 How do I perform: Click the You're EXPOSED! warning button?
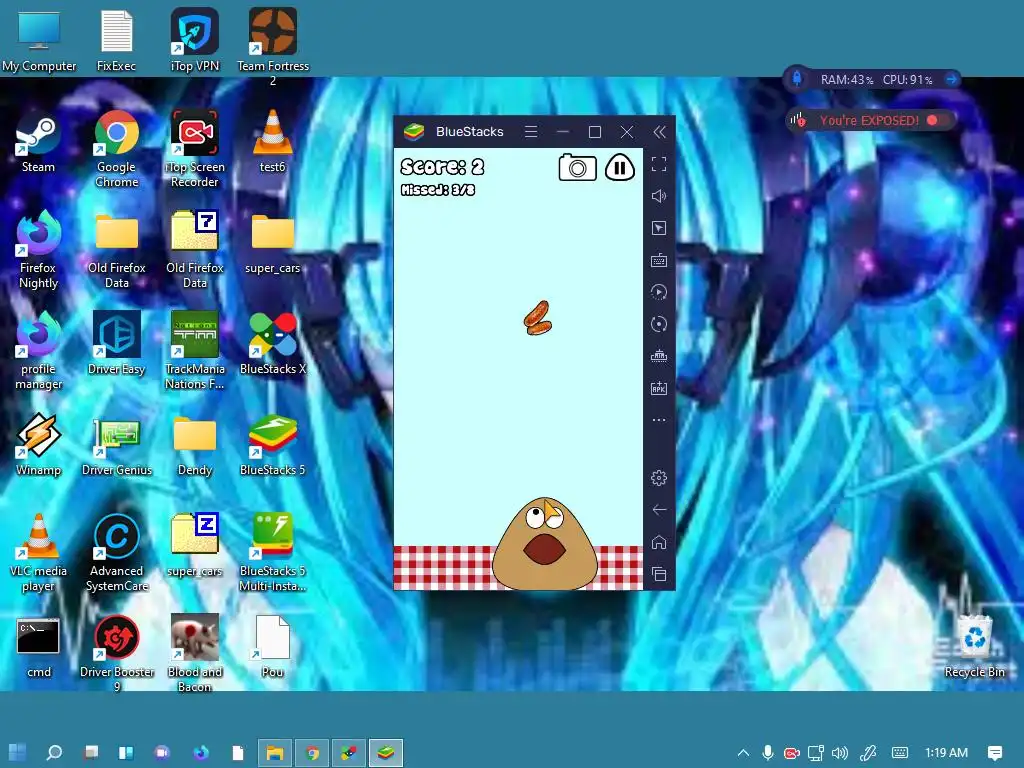pyautogui.click(x=869, y=120)
